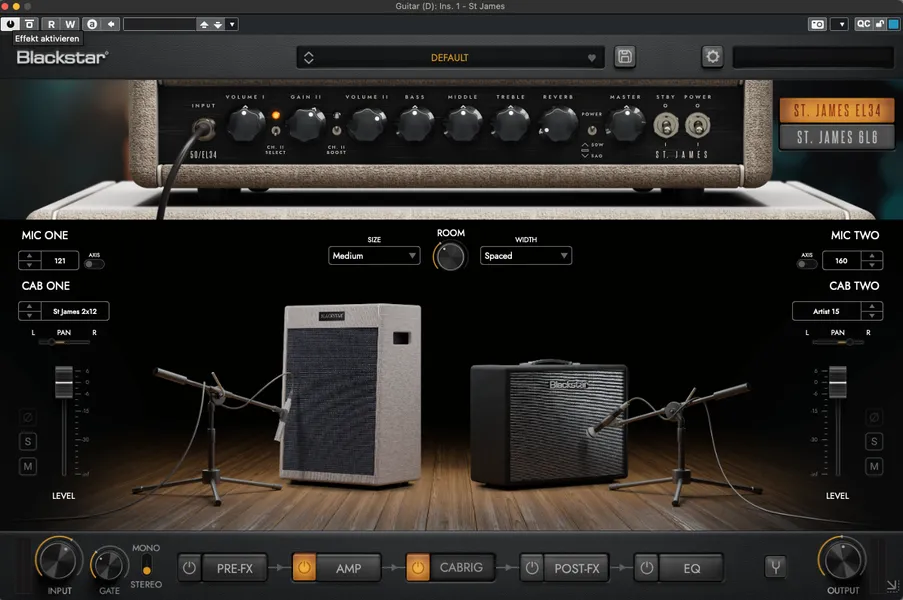This screenshot has width=903, height=600.
Task: Open plugin settings via the gear icon
Action: tap(712, 57)
